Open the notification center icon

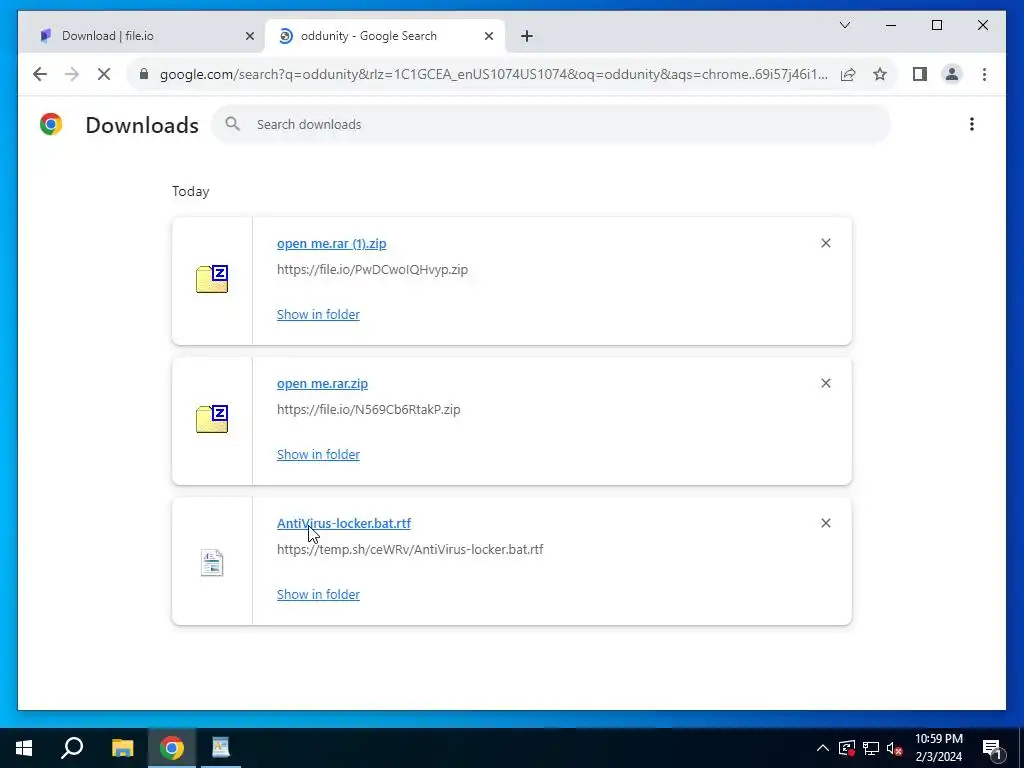(992, 748)
